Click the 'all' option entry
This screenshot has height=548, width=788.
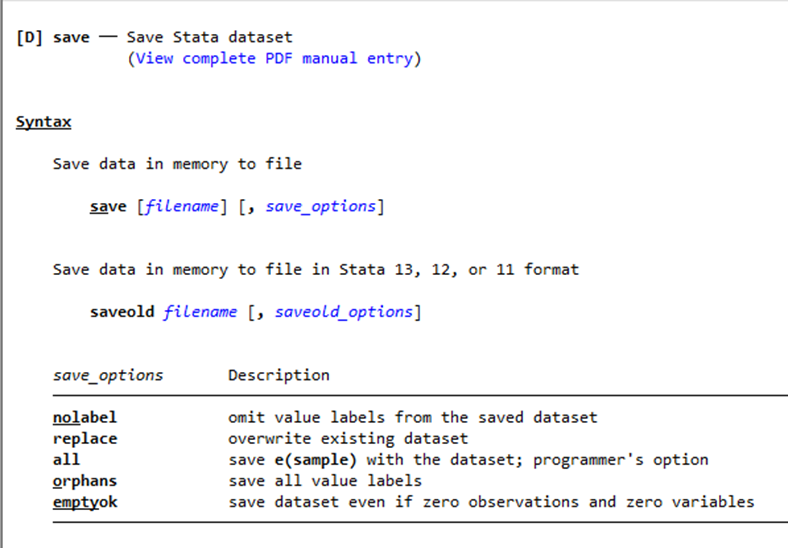point(66,460)
